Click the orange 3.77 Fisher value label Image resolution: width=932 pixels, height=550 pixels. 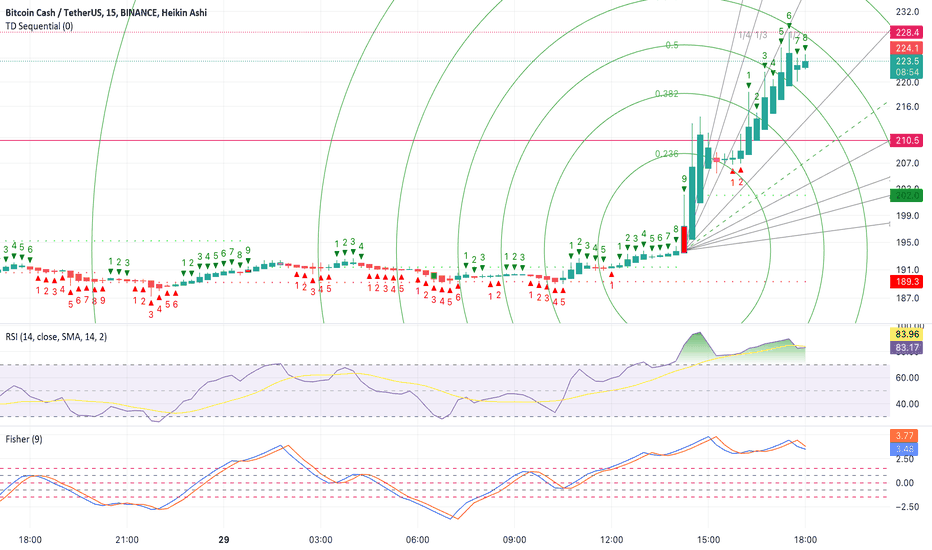pyautogui.click(x=905, y=436)
